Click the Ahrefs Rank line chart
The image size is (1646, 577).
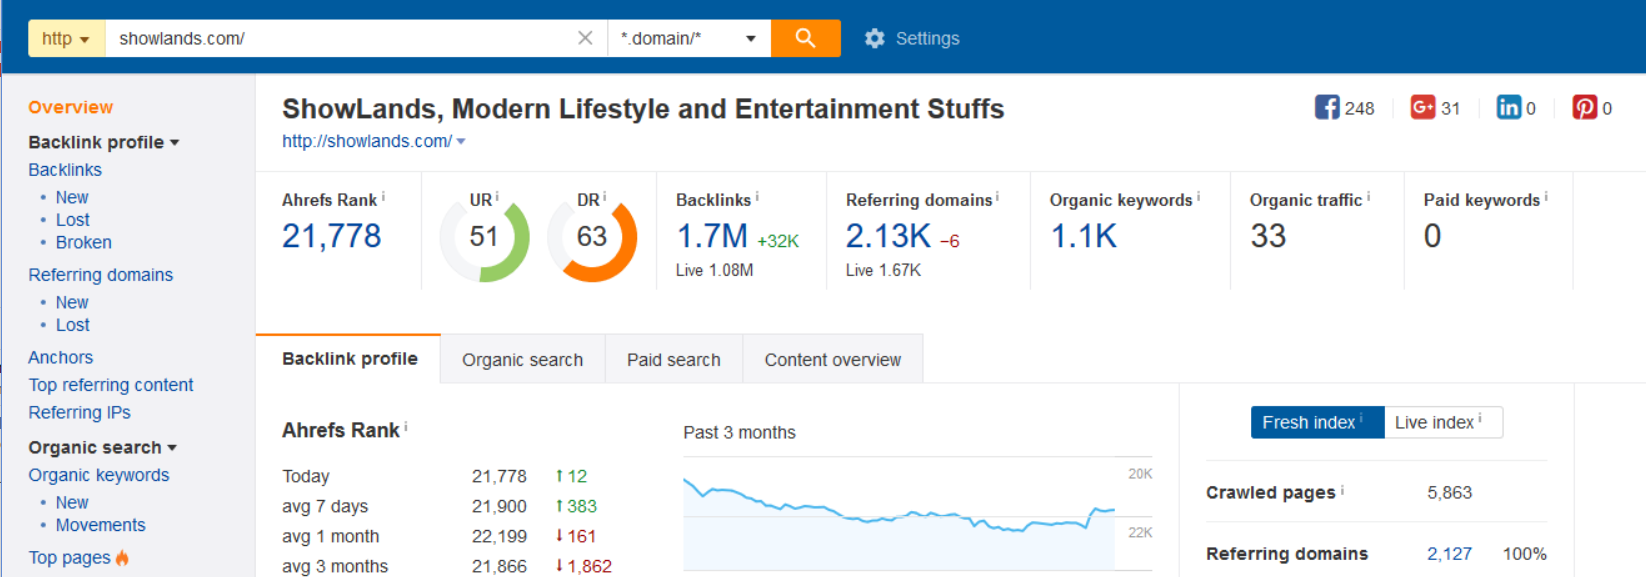pos(899,516)
